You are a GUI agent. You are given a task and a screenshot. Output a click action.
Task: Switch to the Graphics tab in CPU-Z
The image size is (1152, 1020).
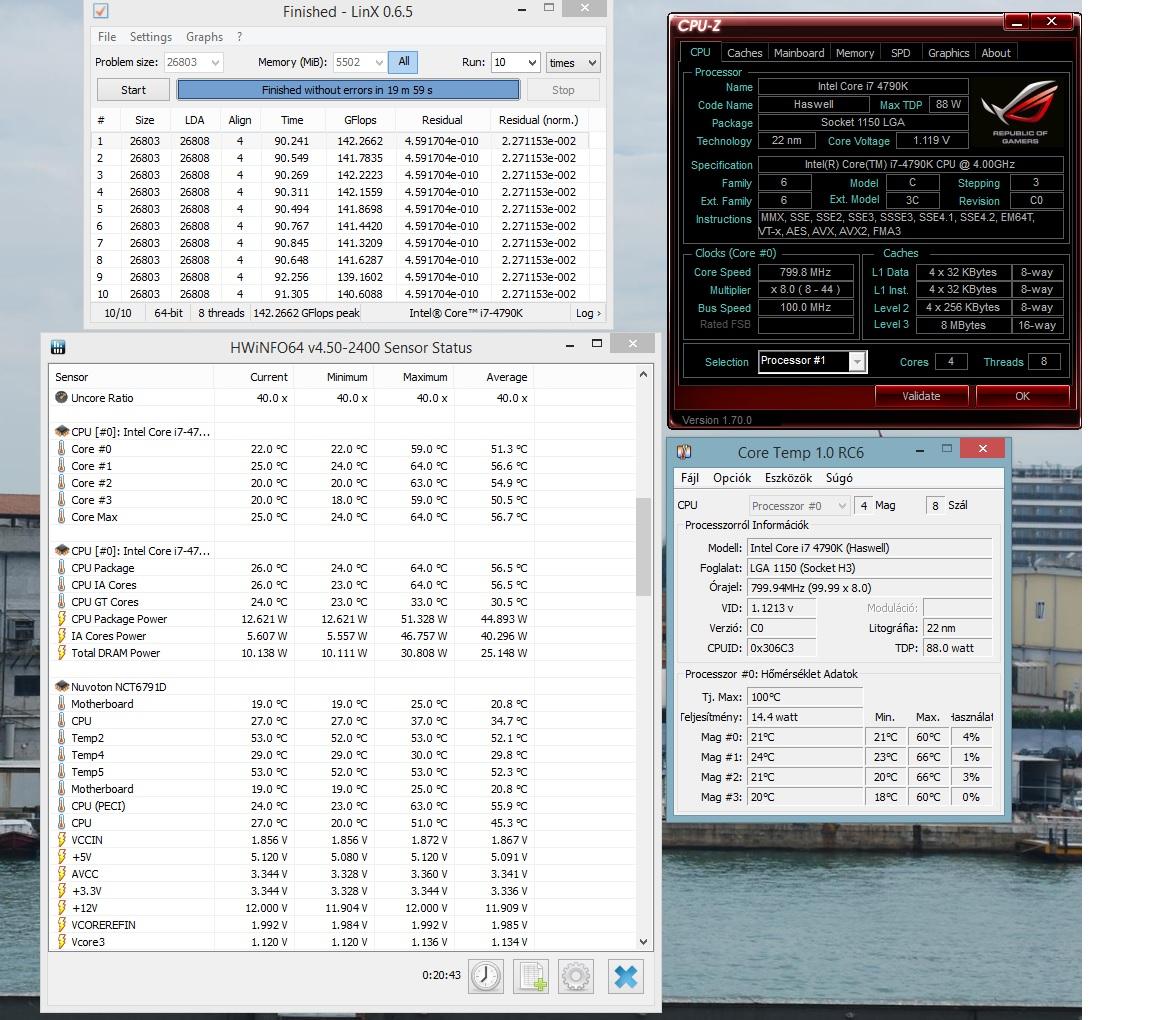948,53
